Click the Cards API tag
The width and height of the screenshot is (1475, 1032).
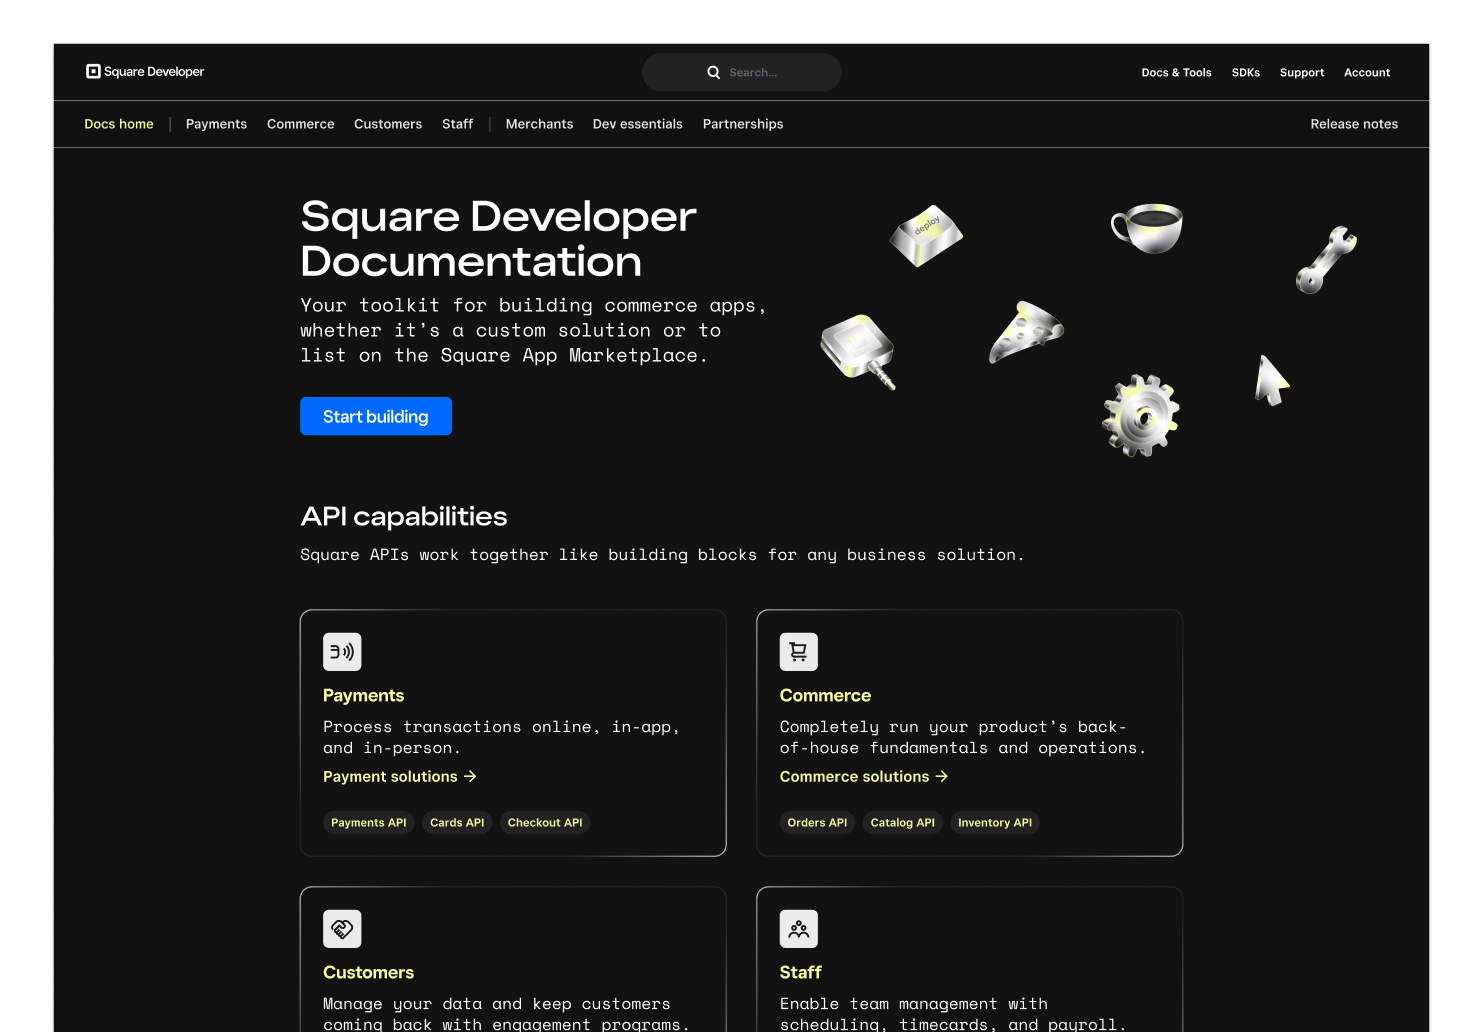(x=457, y=823)
